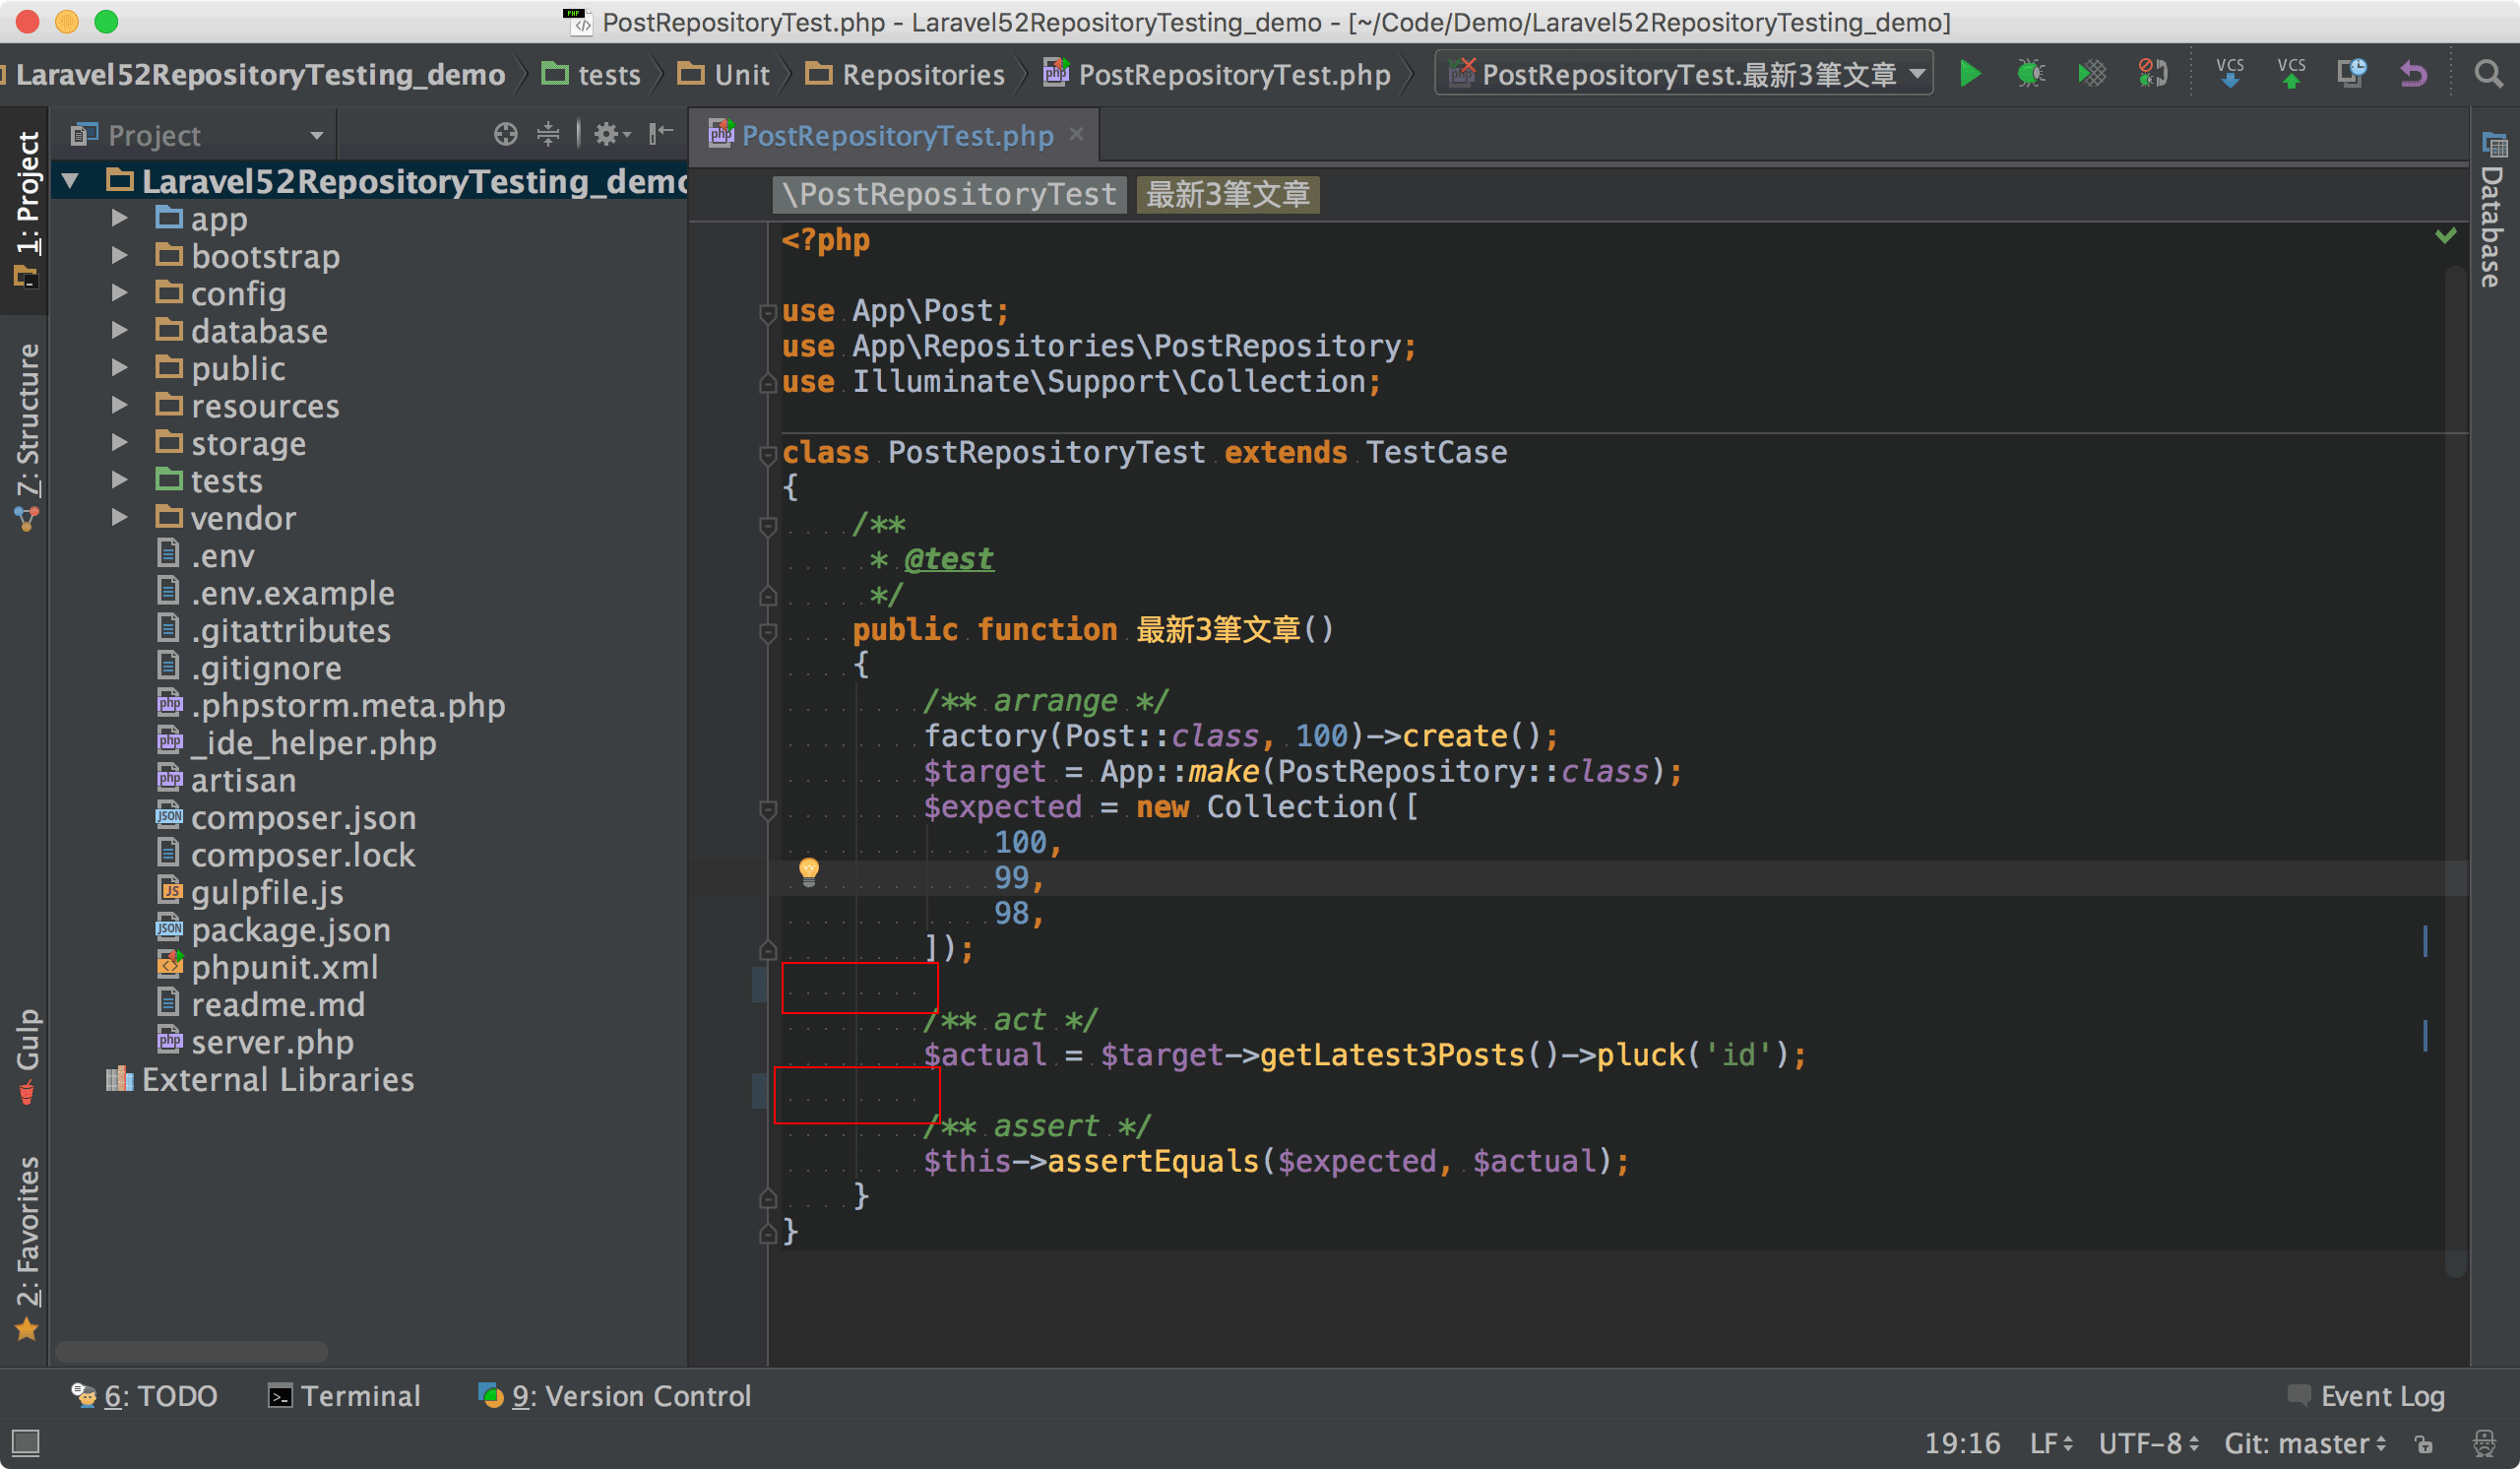Toggle tool window buttons bottom-left icon
Image resolution: width=2520 pixels, height=1469 pixels.
pyautogui.click(x=25, y=1442)
